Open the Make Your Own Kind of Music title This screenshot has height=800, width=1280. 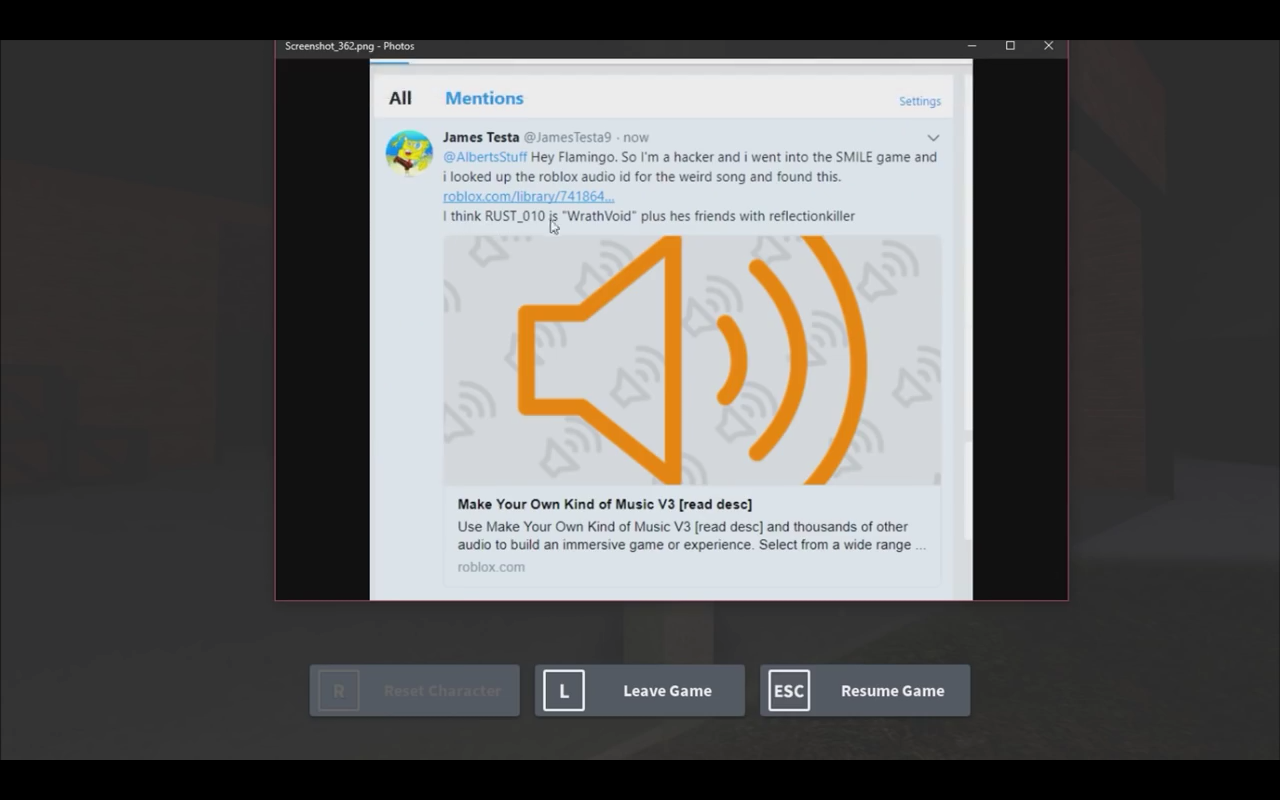point(604,504)
